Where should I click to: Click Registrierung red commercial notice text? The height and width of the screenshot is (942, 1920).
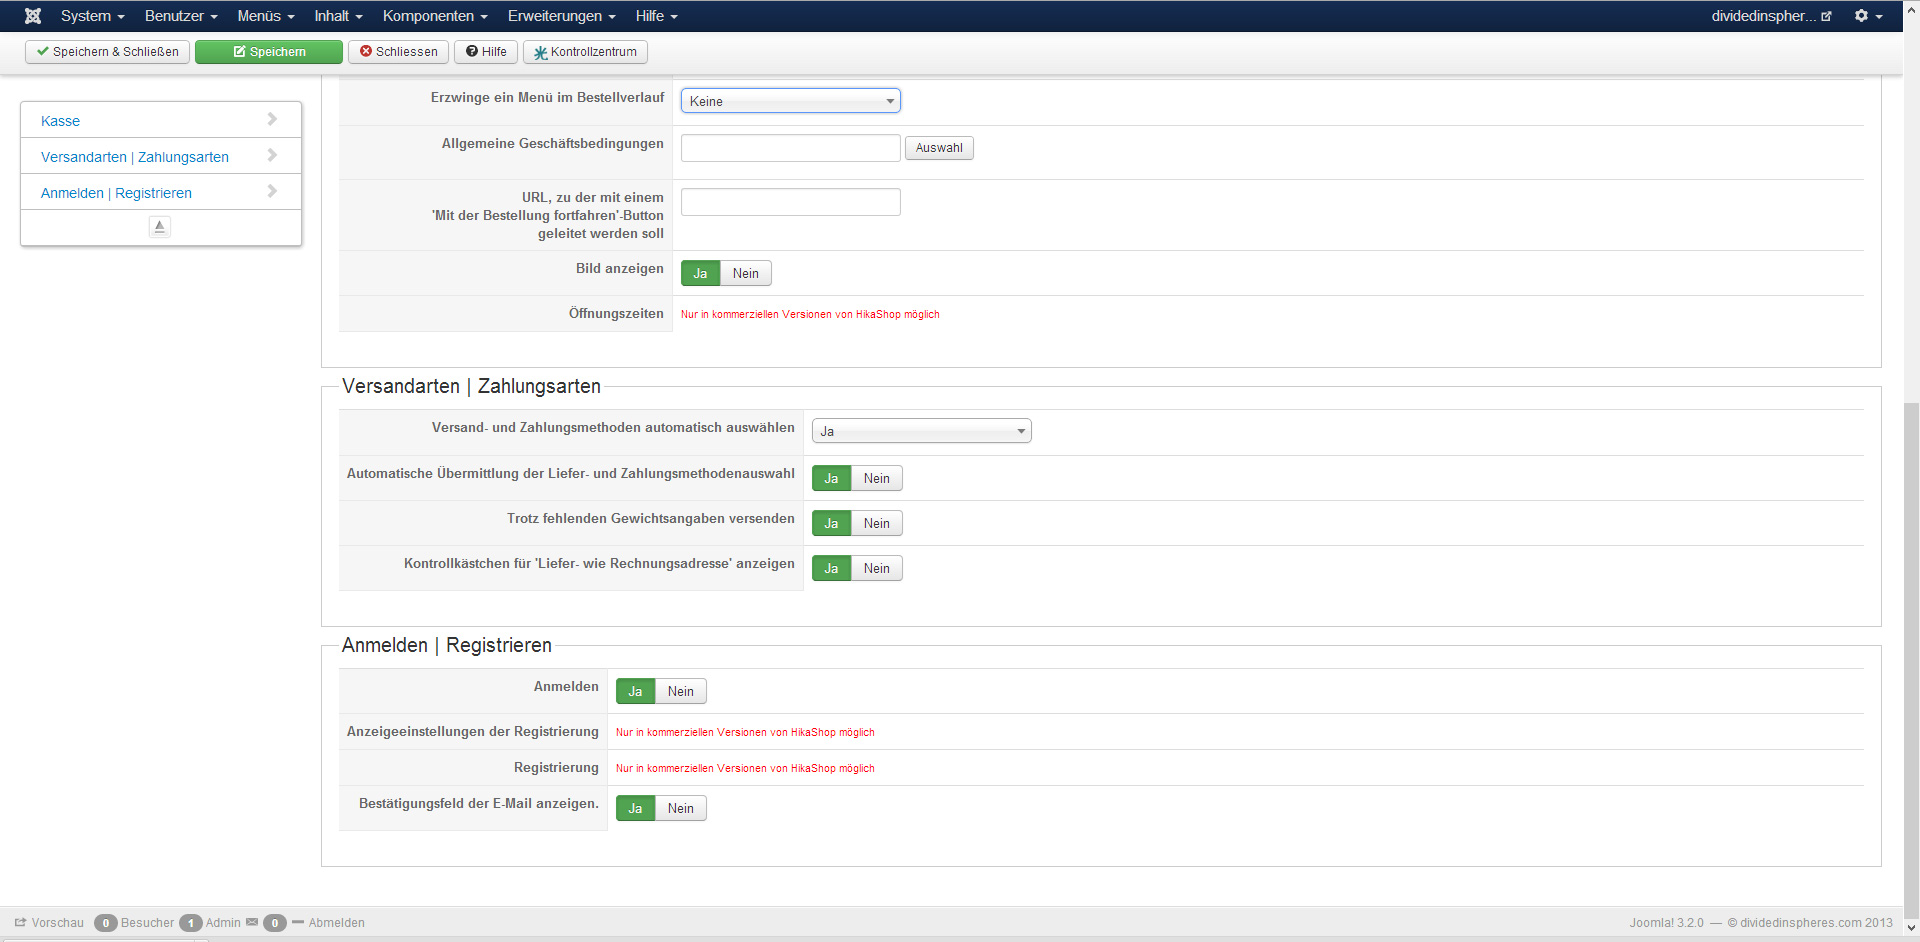point(745,768)
